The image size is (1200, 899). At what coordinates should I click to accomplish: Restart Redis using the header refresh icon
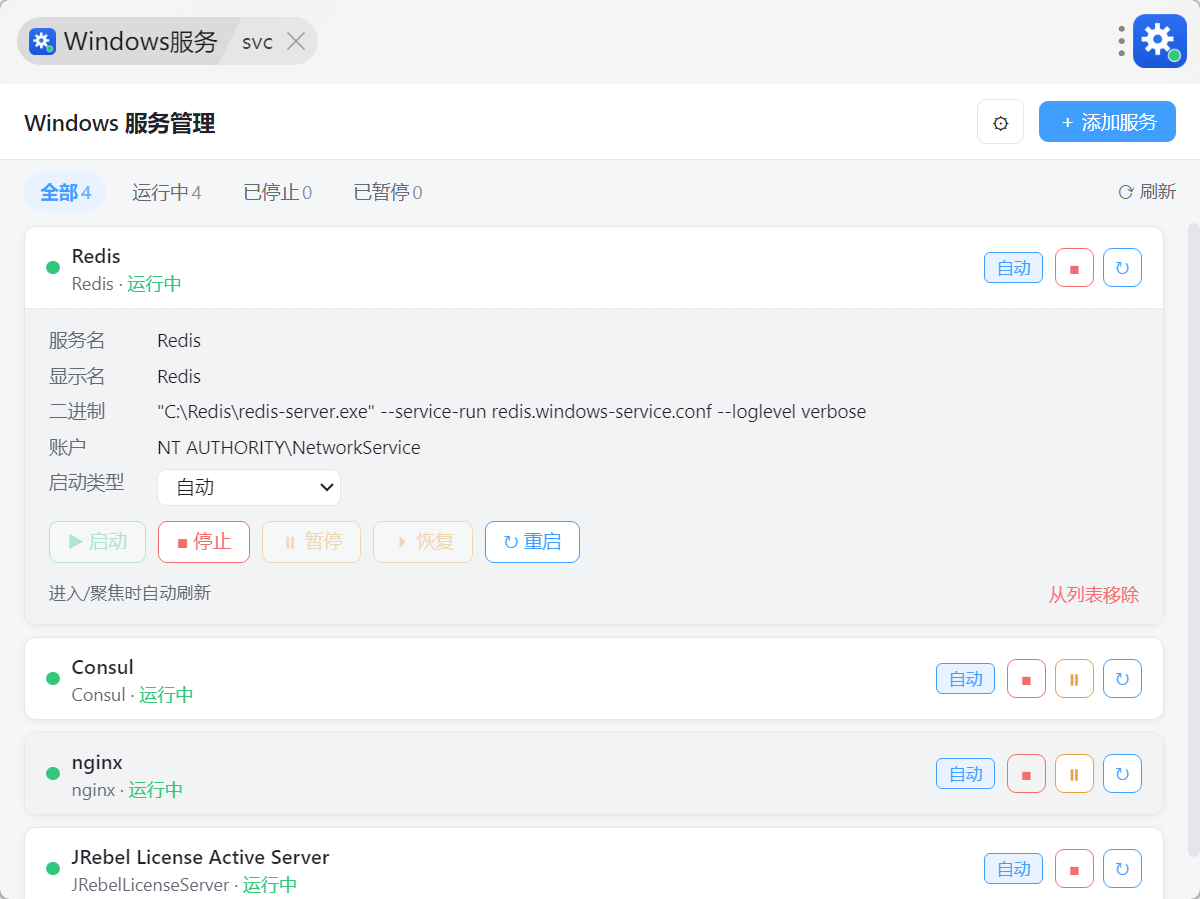point(1122,268)
